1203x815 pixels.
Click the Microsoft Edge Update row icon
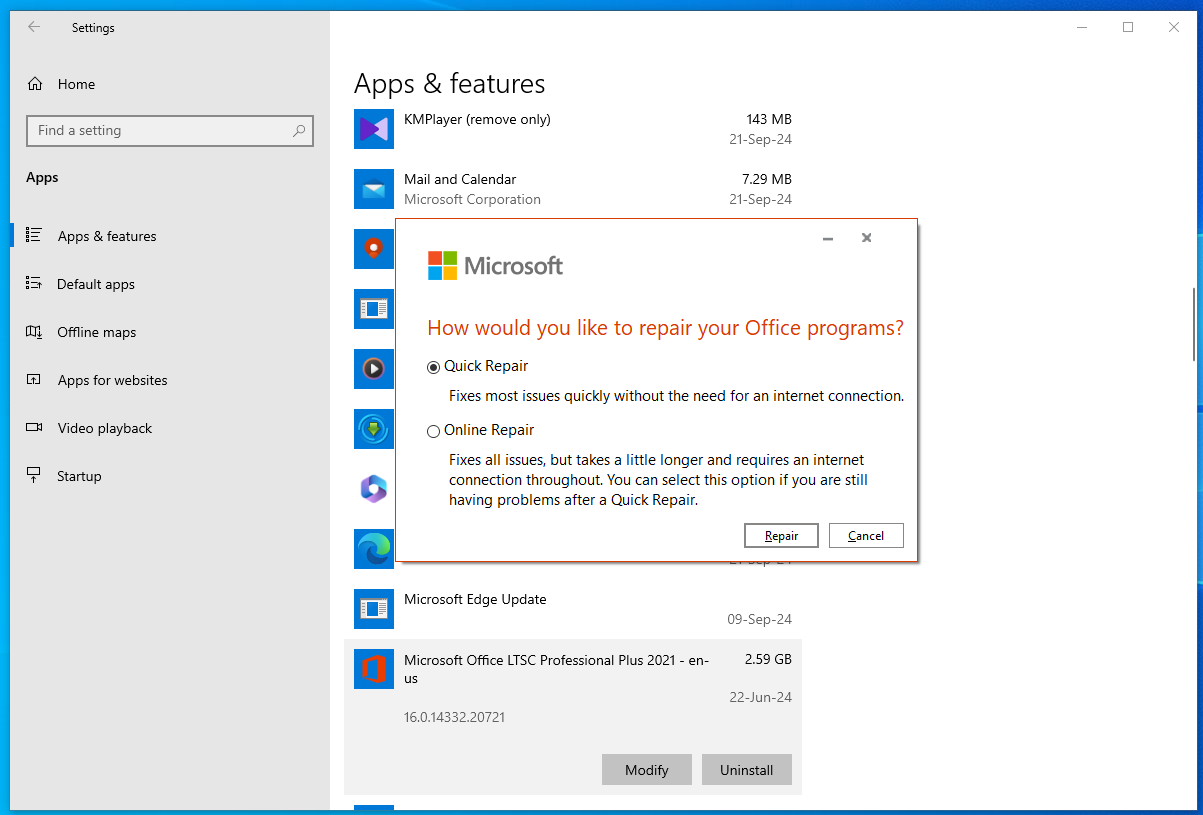(374, 609)
